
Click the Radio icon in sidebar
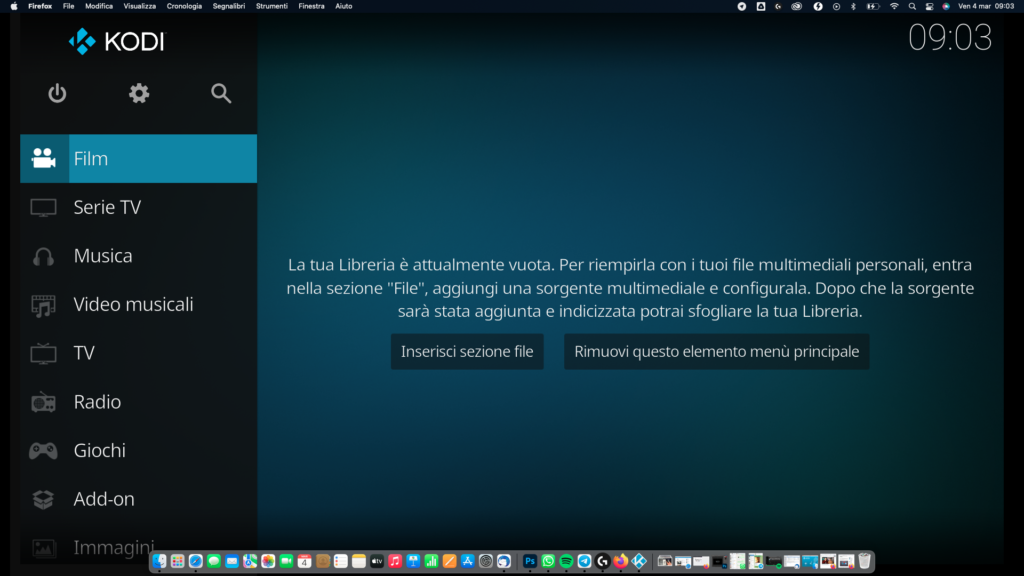[44, 402]
